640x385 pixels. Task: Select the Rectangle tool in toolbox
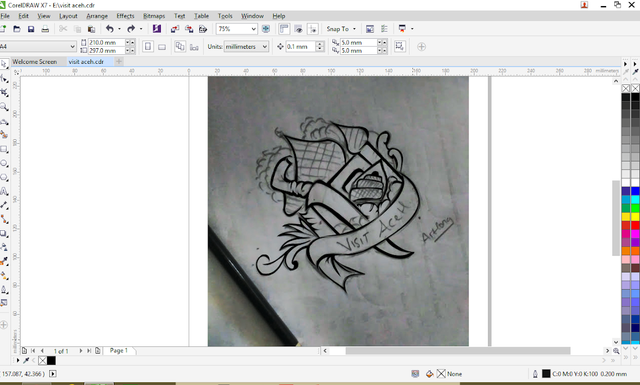[4, 149]
